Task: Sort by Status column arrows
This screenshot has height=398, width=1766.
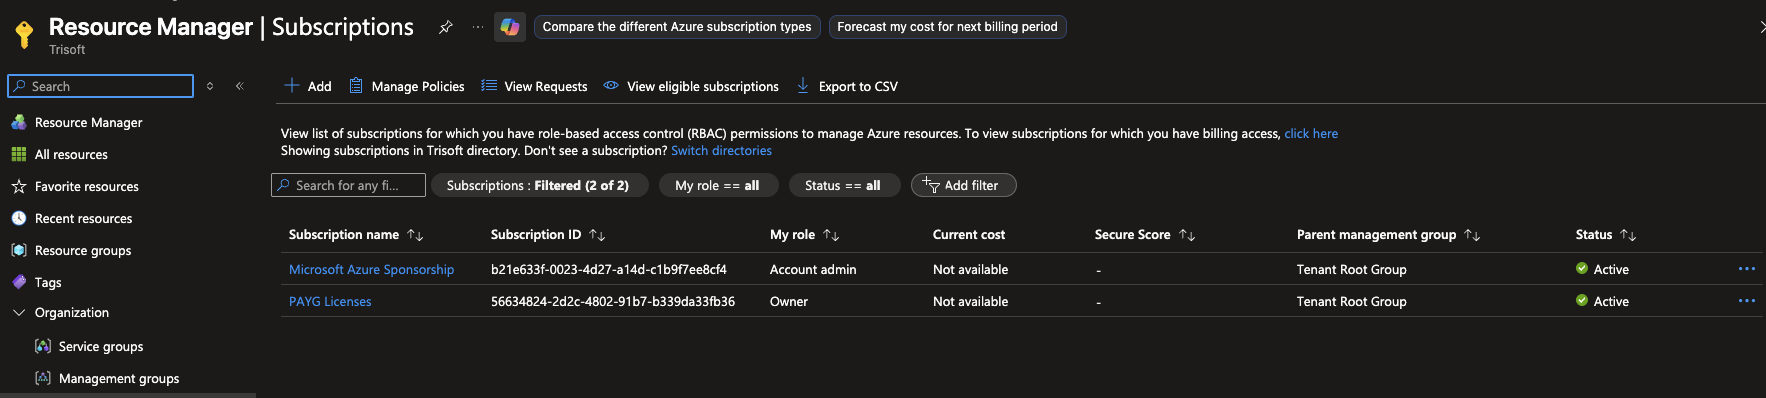Action: point(1628,235)
